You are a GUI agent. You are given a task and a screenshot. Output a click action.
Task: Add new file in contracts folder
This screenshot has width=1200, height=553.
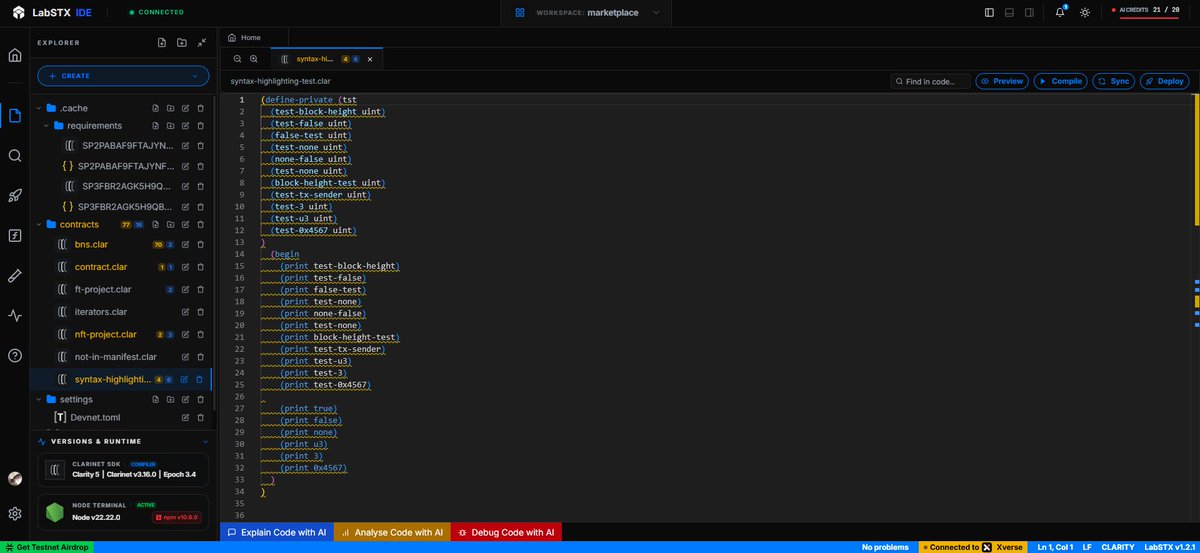coord(155,224)
